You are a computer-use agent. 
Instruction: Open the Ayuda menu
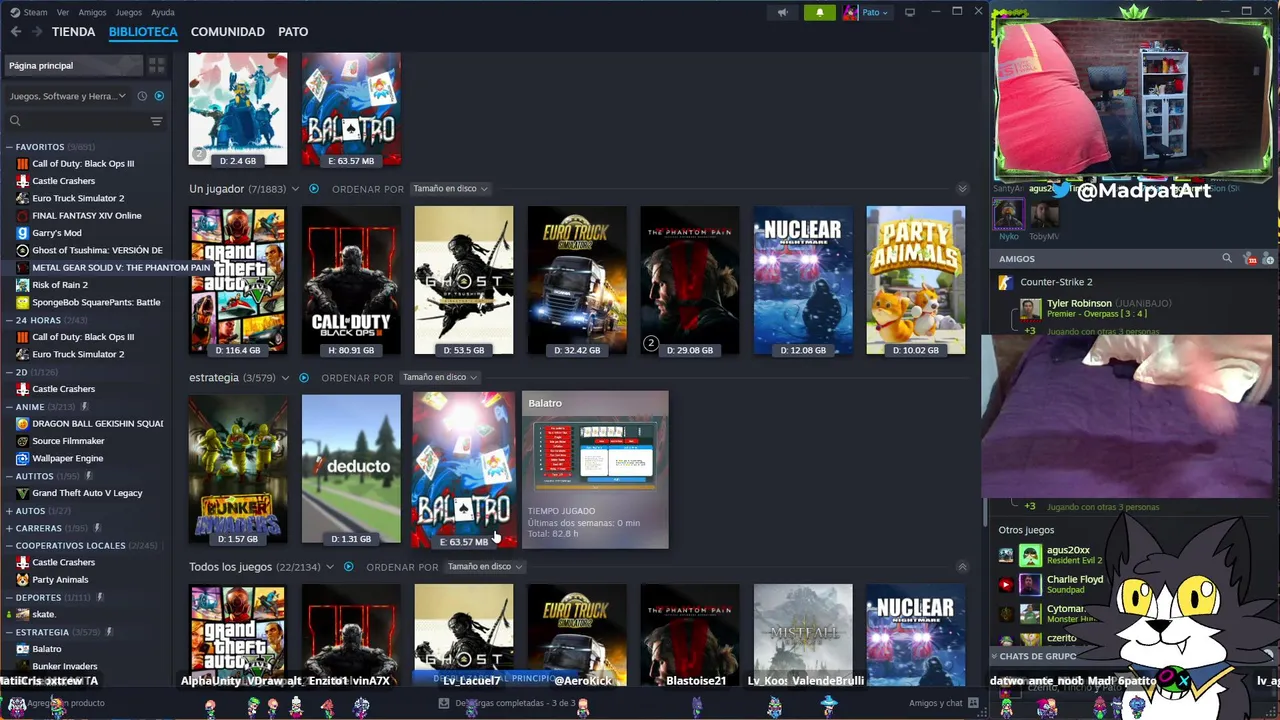pyautogui.click(x=162, y=12)
